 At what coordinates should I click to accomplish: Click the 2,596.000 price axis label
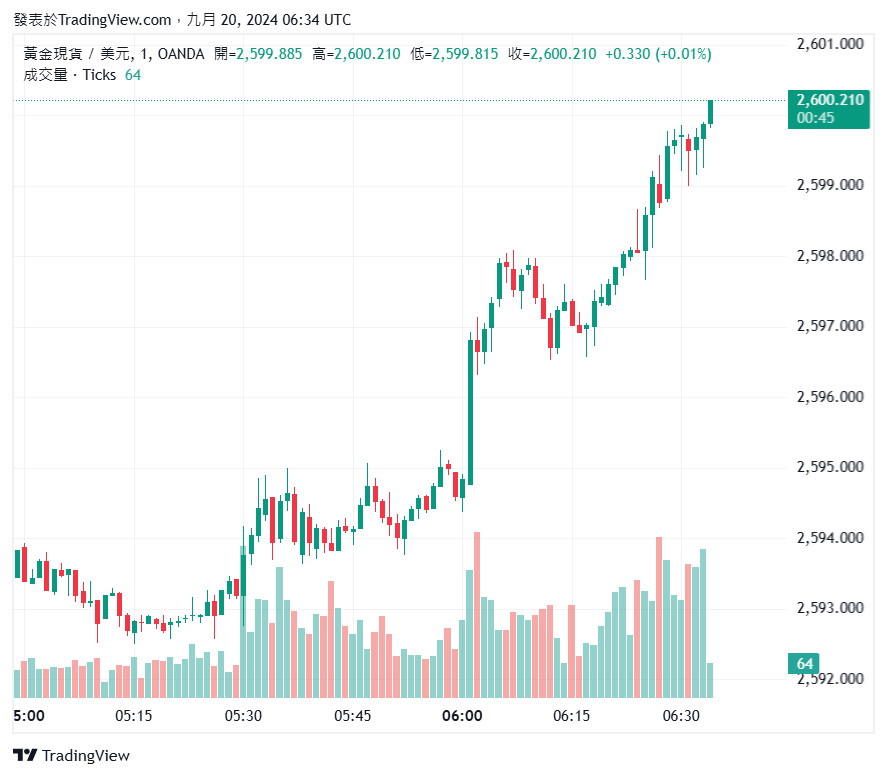tap(829, 397)
